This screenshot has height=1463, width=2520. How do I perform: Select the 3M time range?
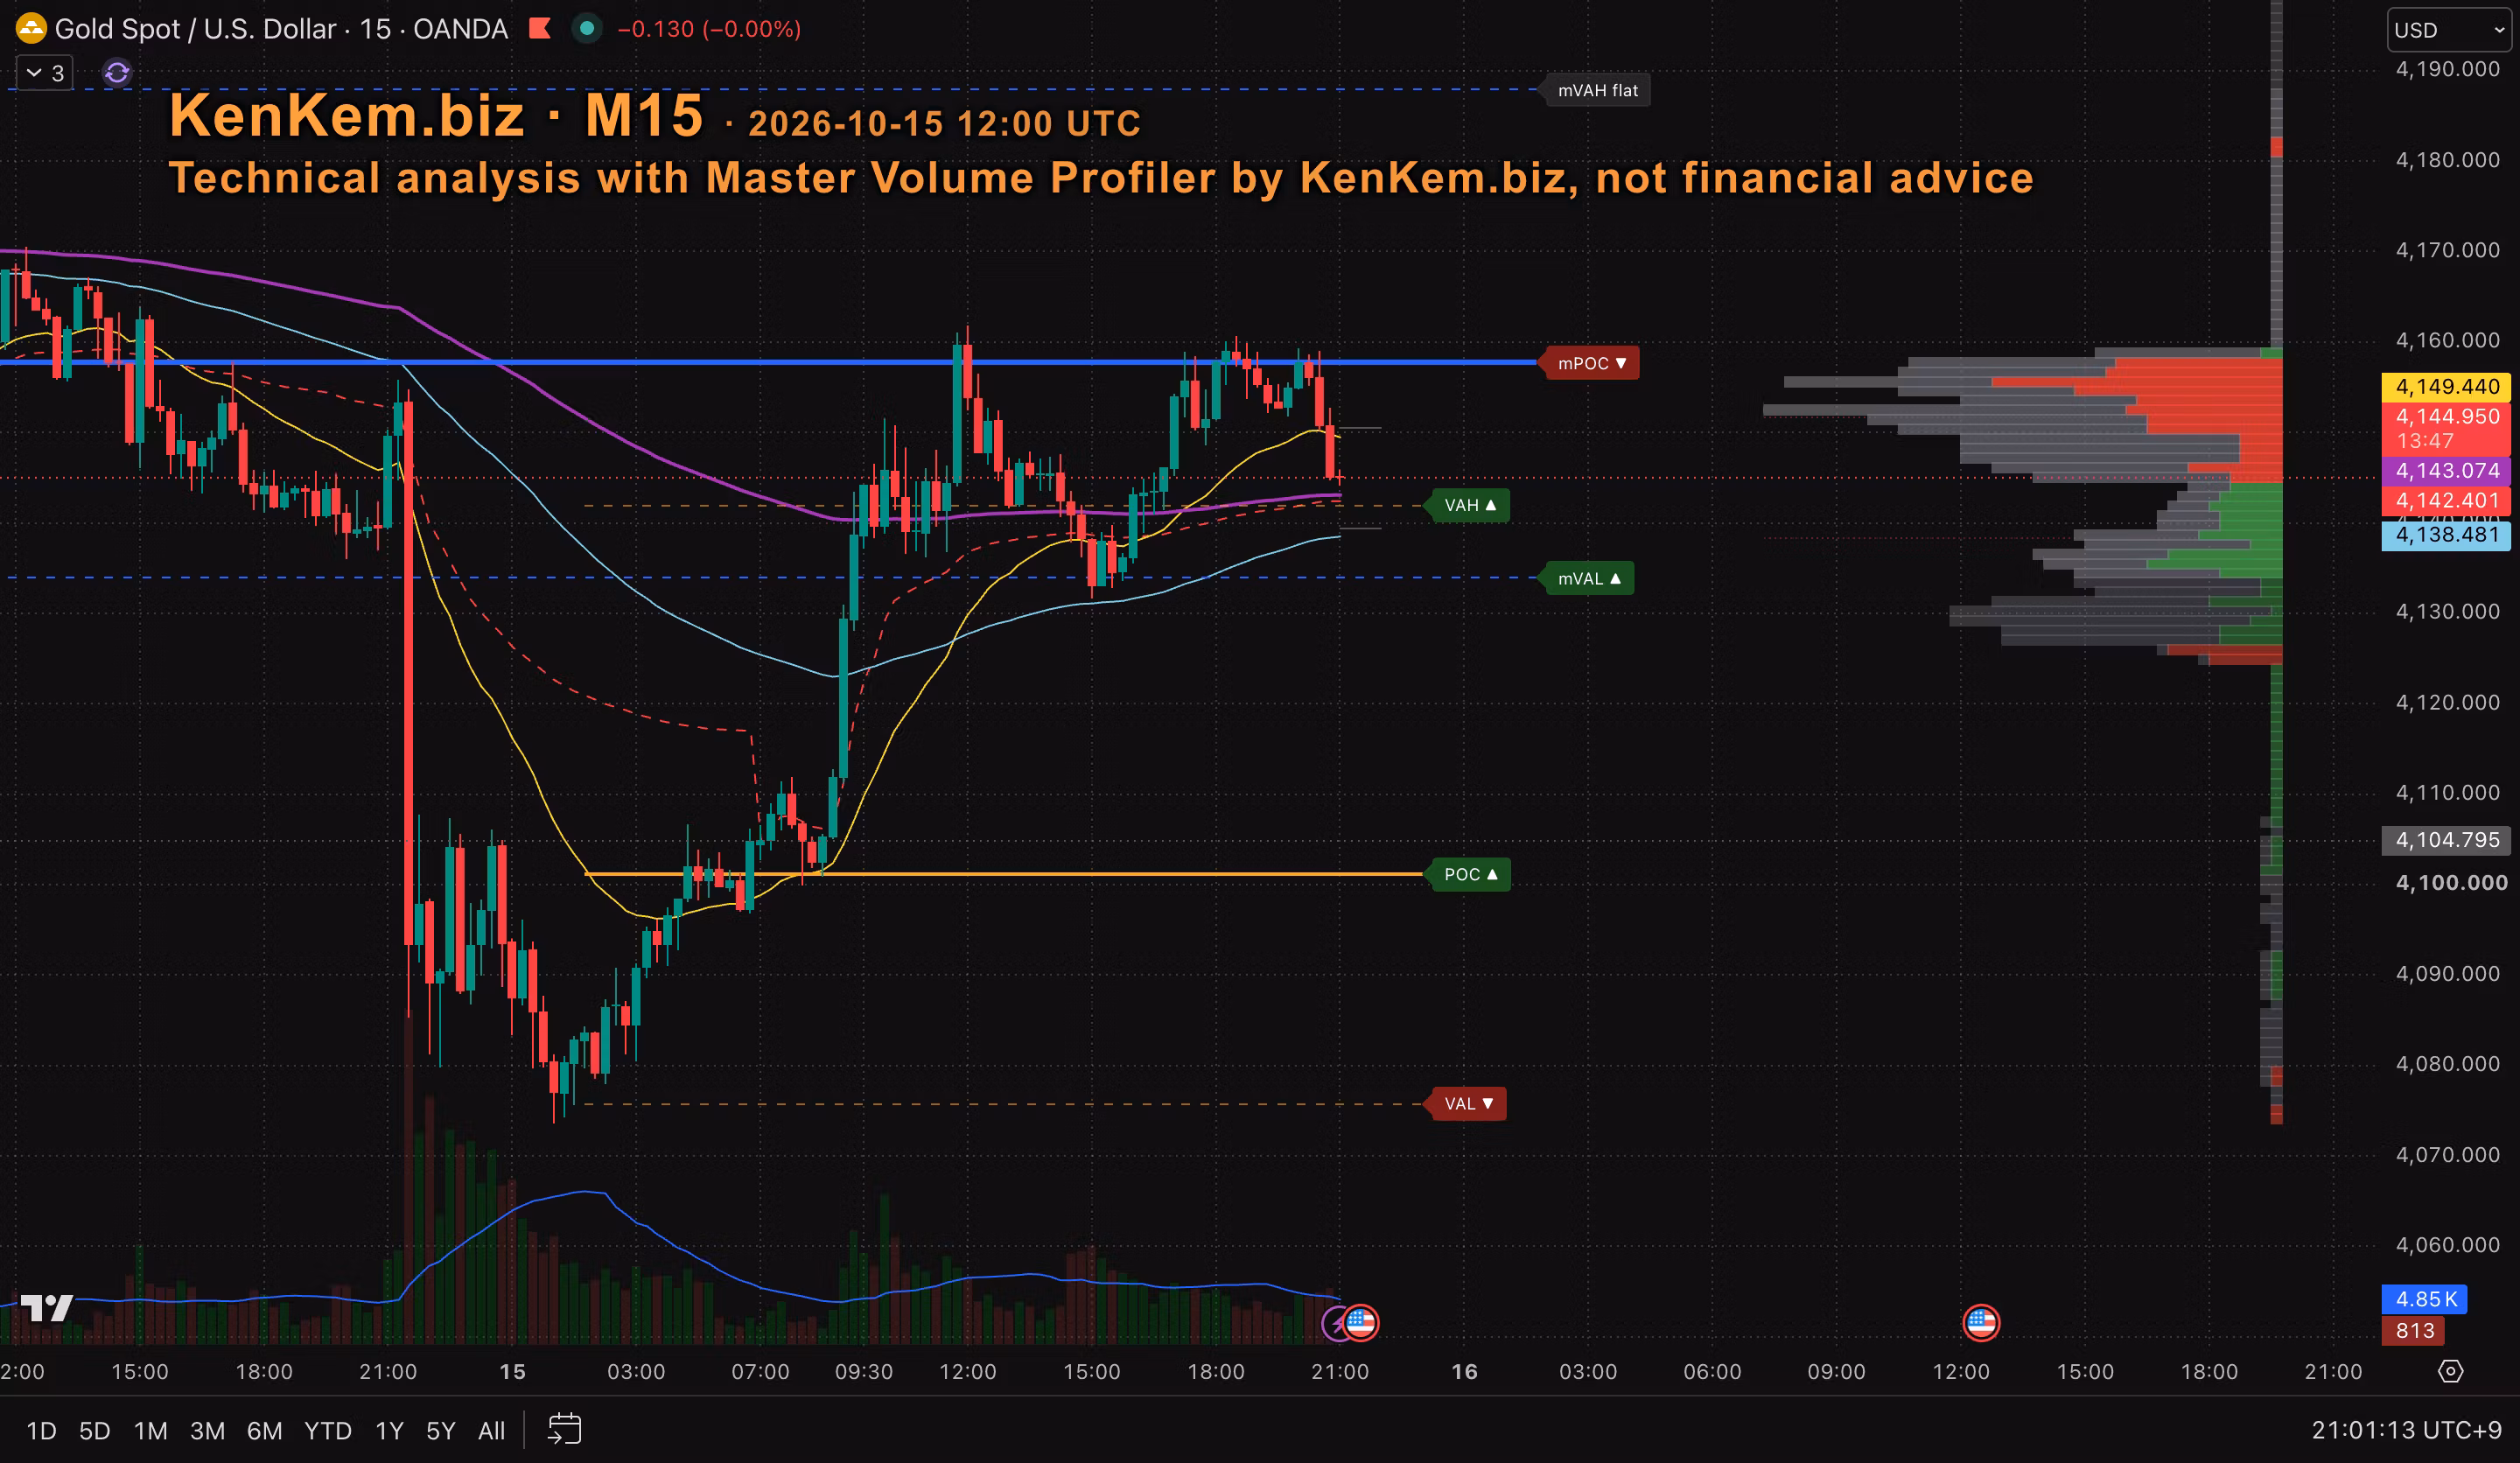click(x=207, y=1431)
